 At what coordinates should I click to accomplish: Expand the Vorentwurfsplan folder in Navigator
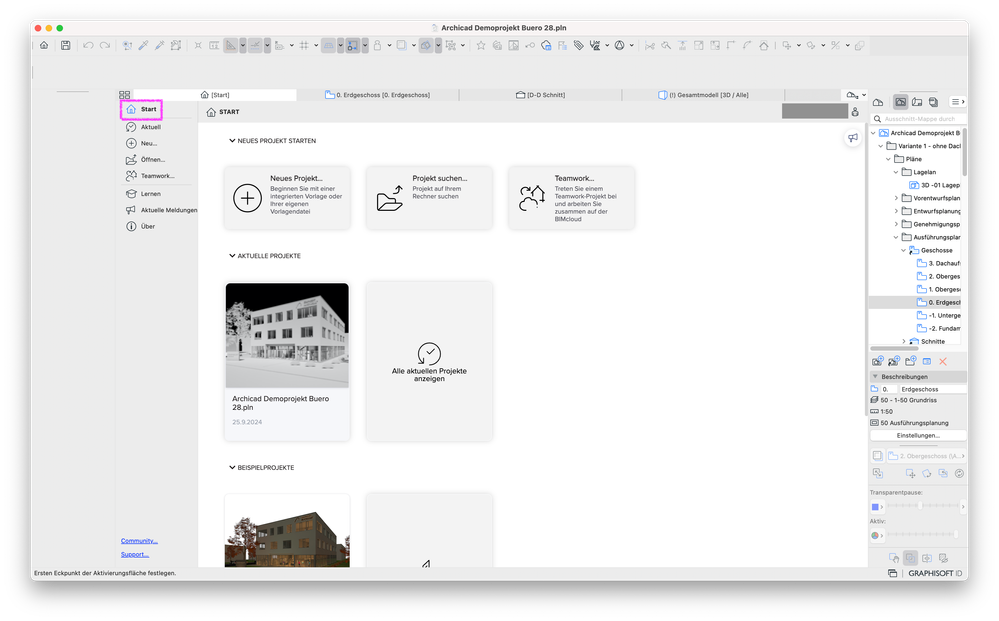pyautogui.click(x=896, y=198)
